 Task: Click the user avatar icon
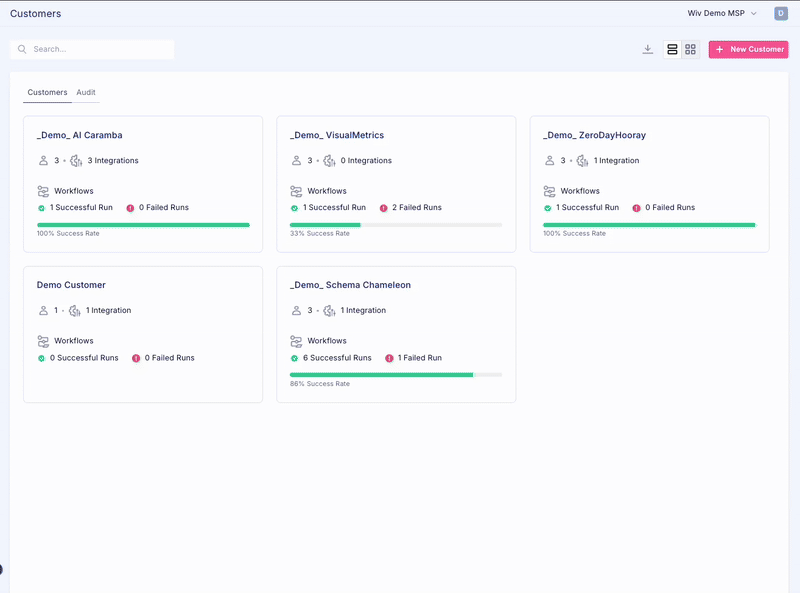point(781,14)
